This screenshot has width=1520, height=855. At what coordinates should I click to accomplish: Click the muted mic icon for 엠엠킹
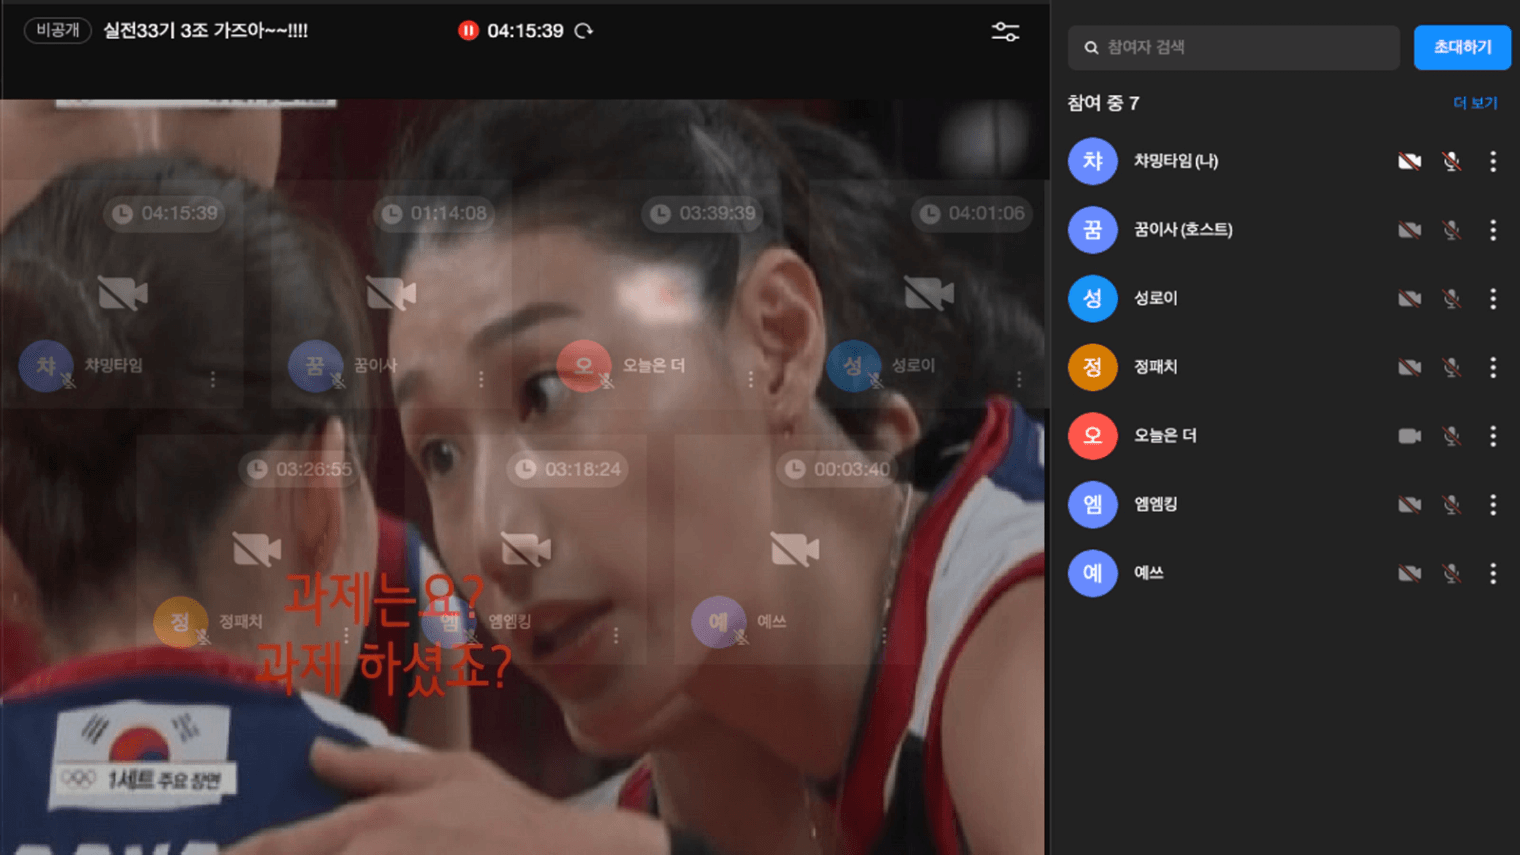1451,505
